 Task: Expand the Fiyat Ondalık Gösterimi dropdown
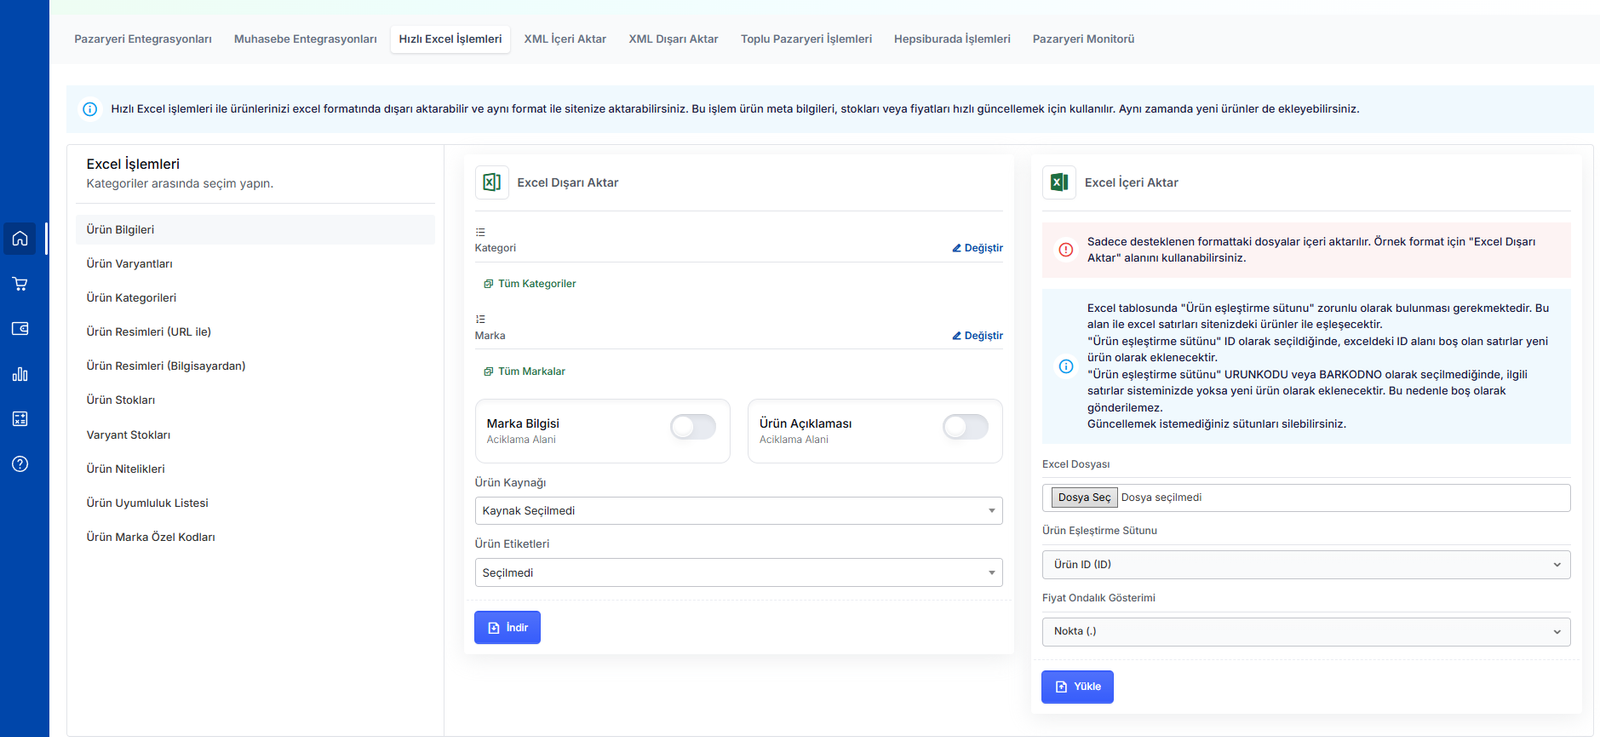click(1305, 632)
